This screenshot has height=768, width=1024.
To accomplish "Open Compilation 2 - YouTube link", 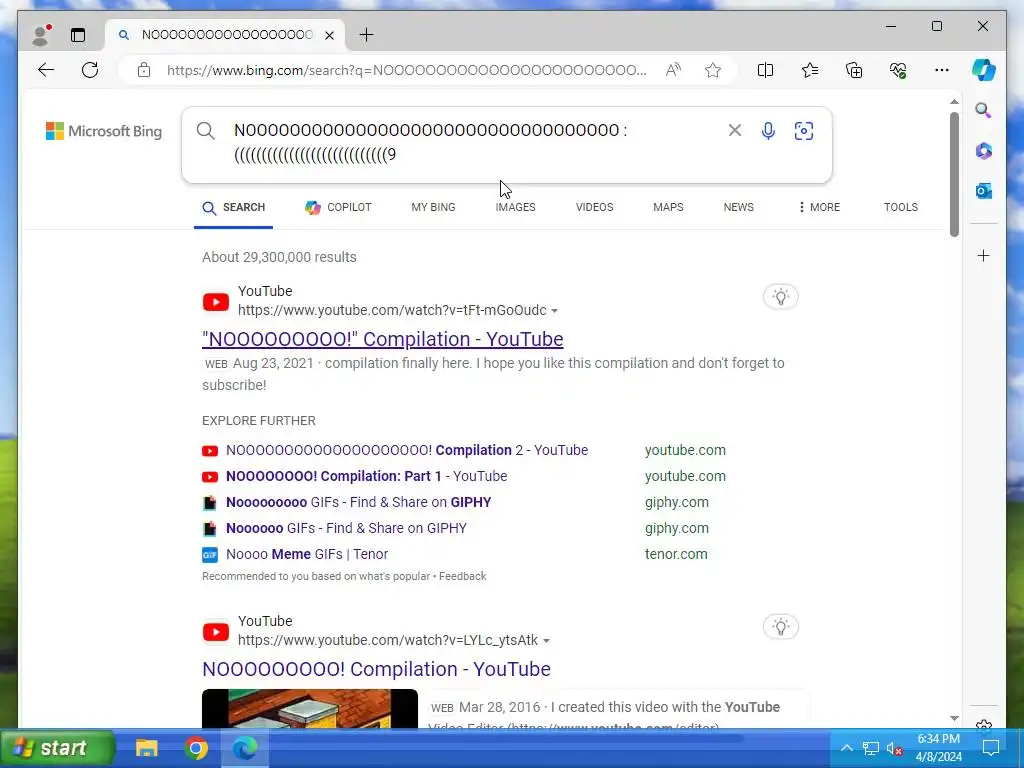I will pos(407,450).
